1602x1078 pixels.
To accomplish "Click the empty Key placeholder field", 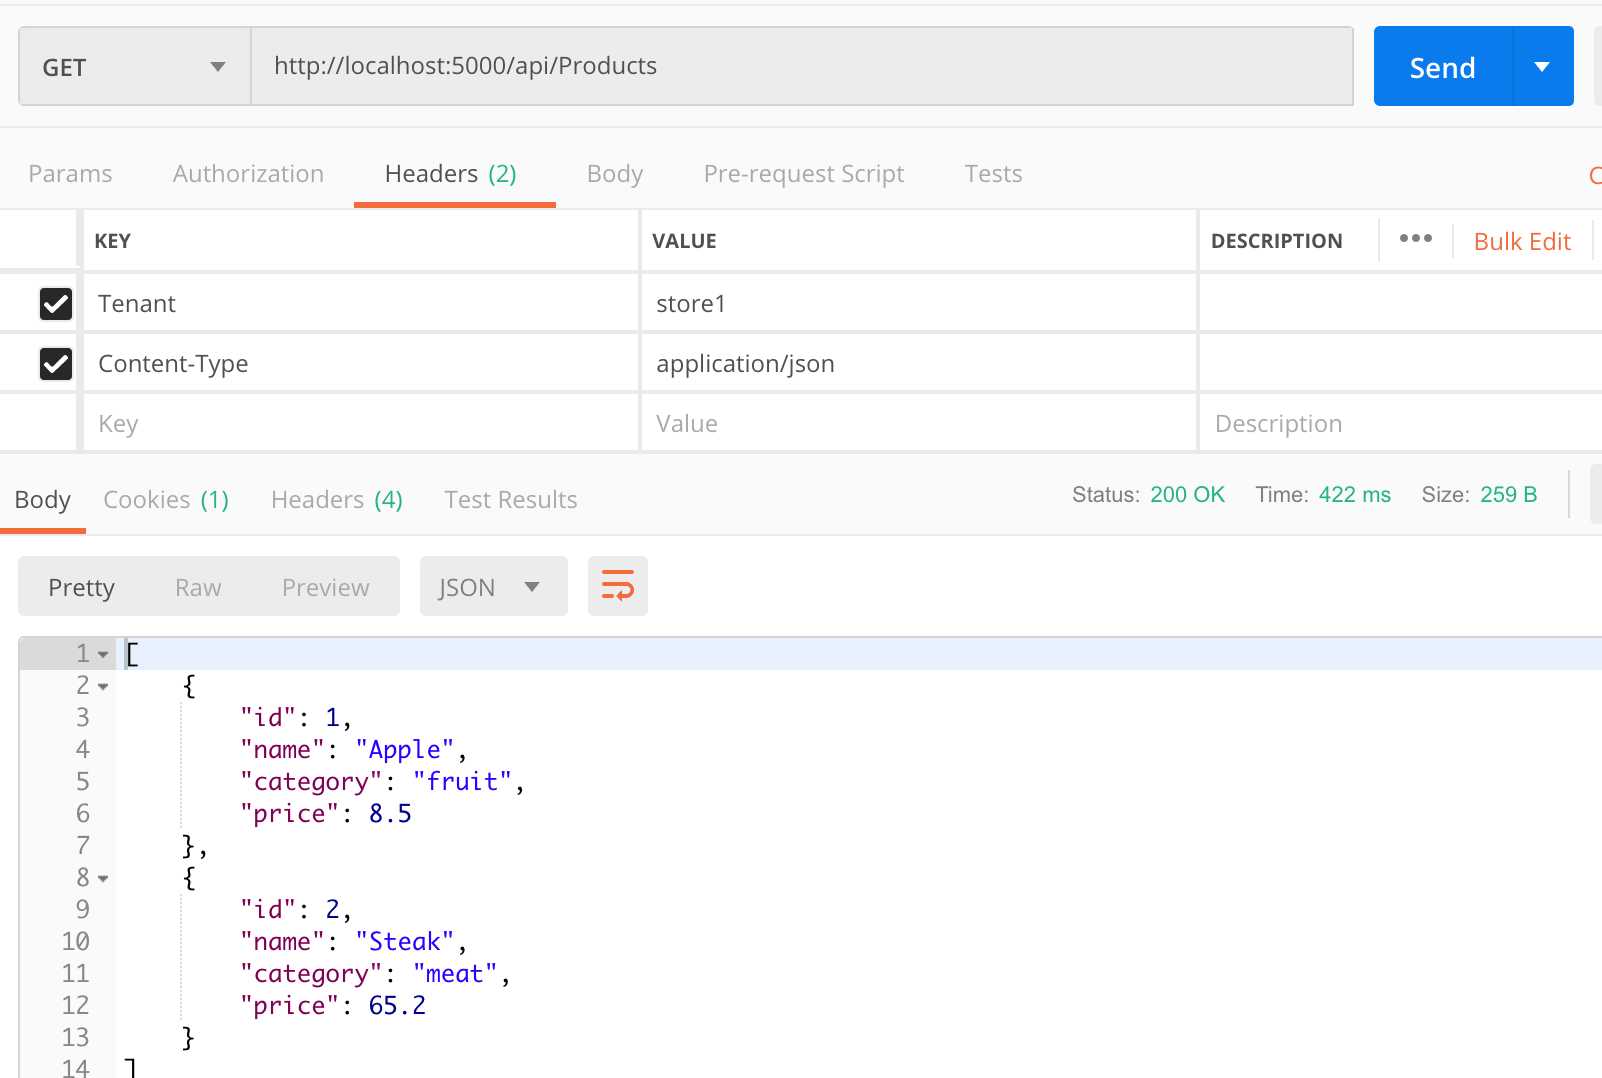I will (360, 423).
